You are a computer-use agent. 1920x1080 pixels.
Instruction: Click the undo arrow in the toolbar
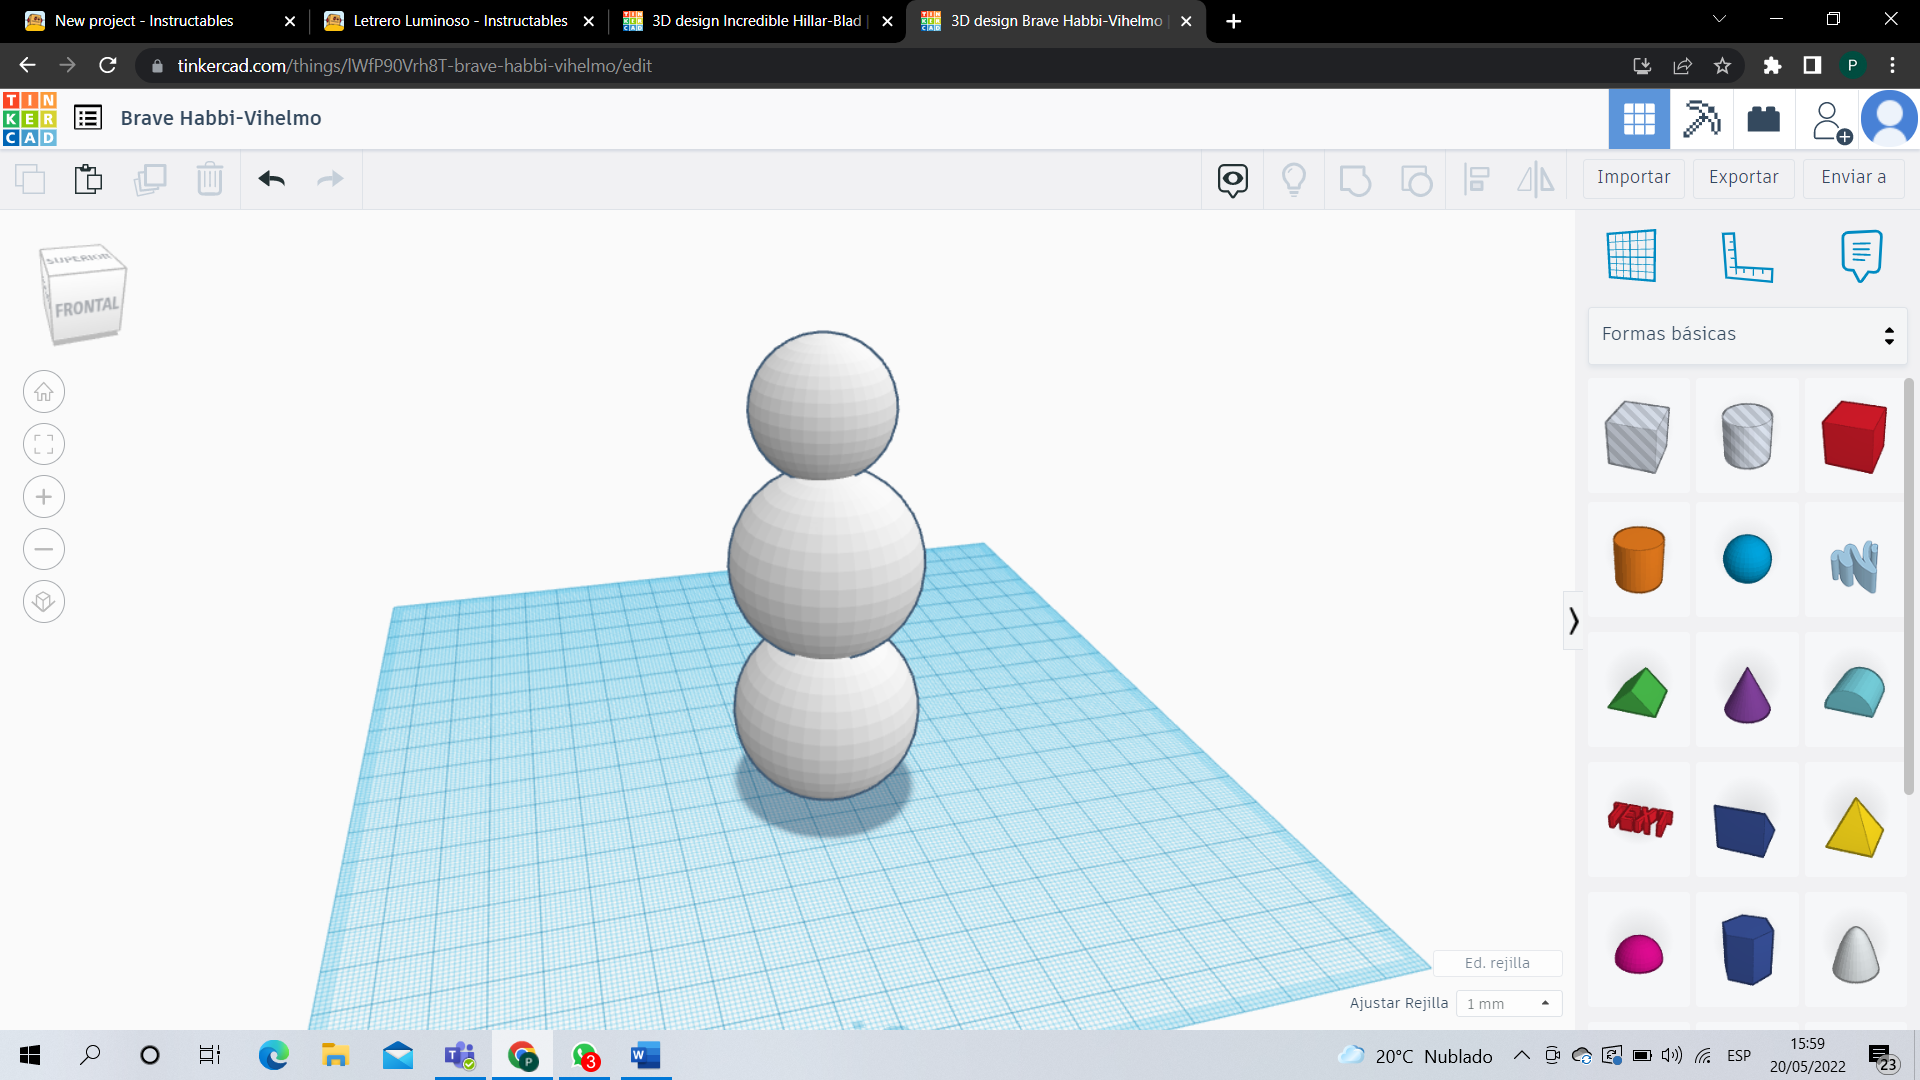[271, 179]
